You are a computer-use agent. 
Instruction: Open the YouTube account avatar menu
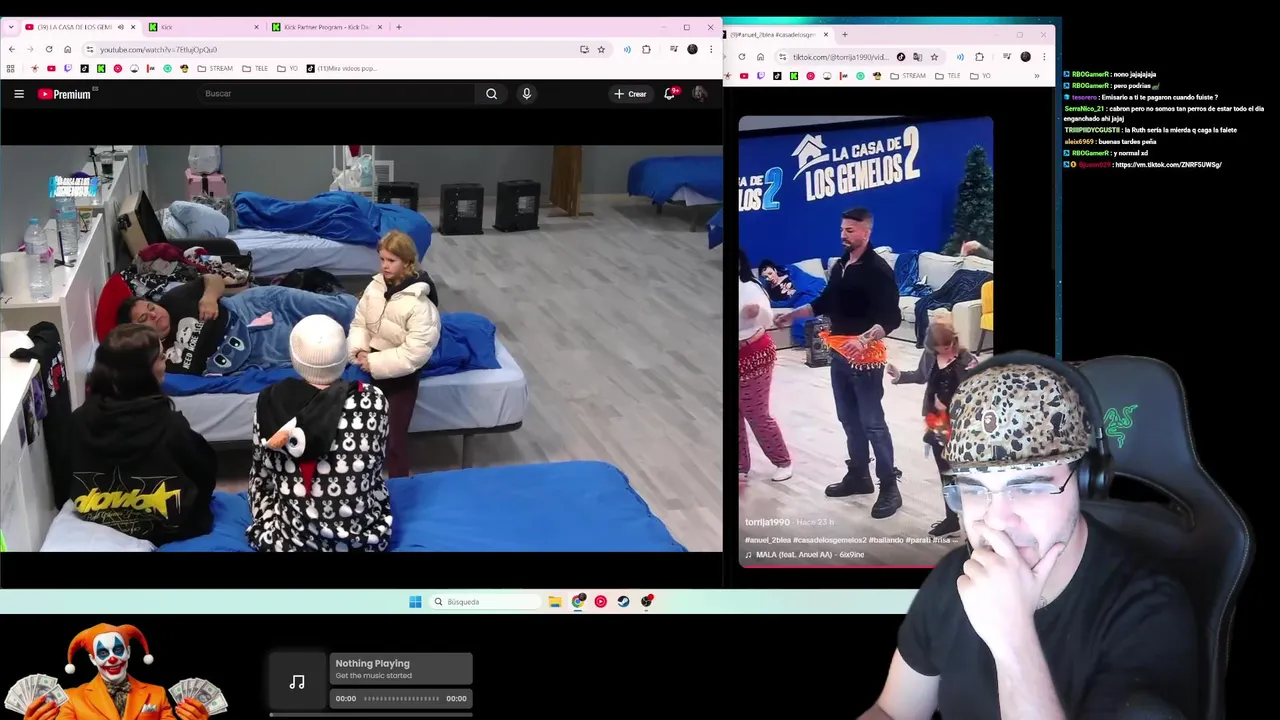click(700, 94)
